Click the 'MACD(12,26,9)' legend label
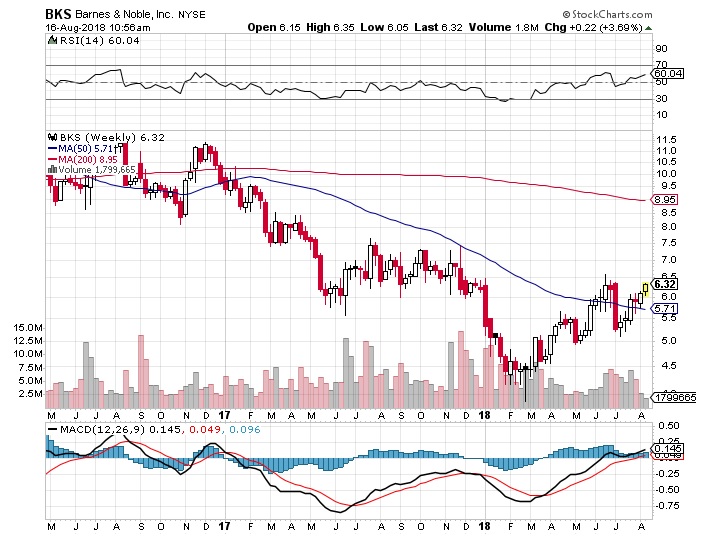 102,430
